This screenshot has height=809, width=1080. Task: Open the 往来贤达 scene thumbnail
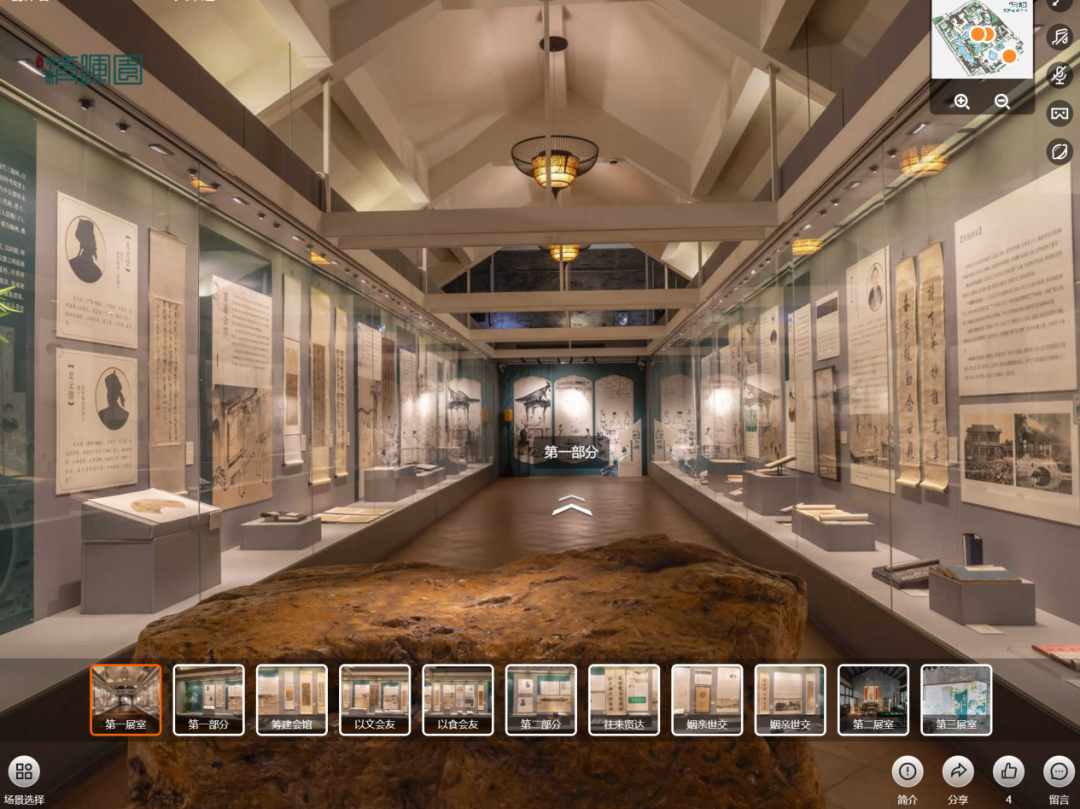[x=623, y=699]
